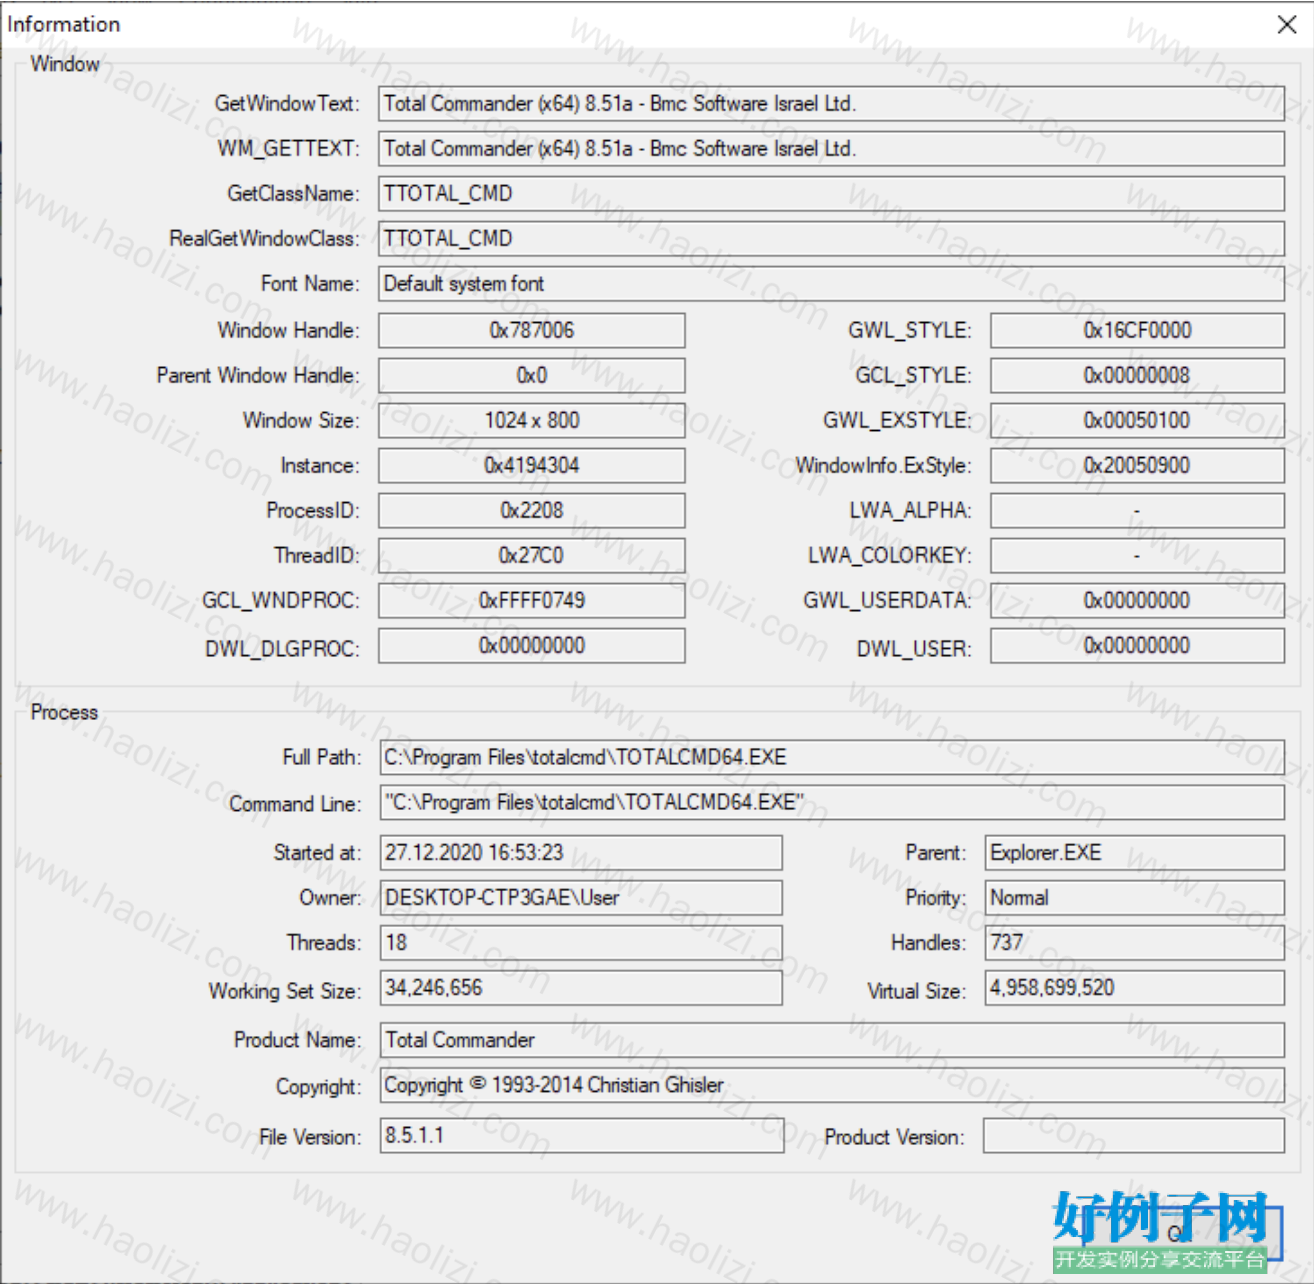Focus the Product Name field
The width and height of the screenshot is (1314, 1284).
click(832, 1040)
